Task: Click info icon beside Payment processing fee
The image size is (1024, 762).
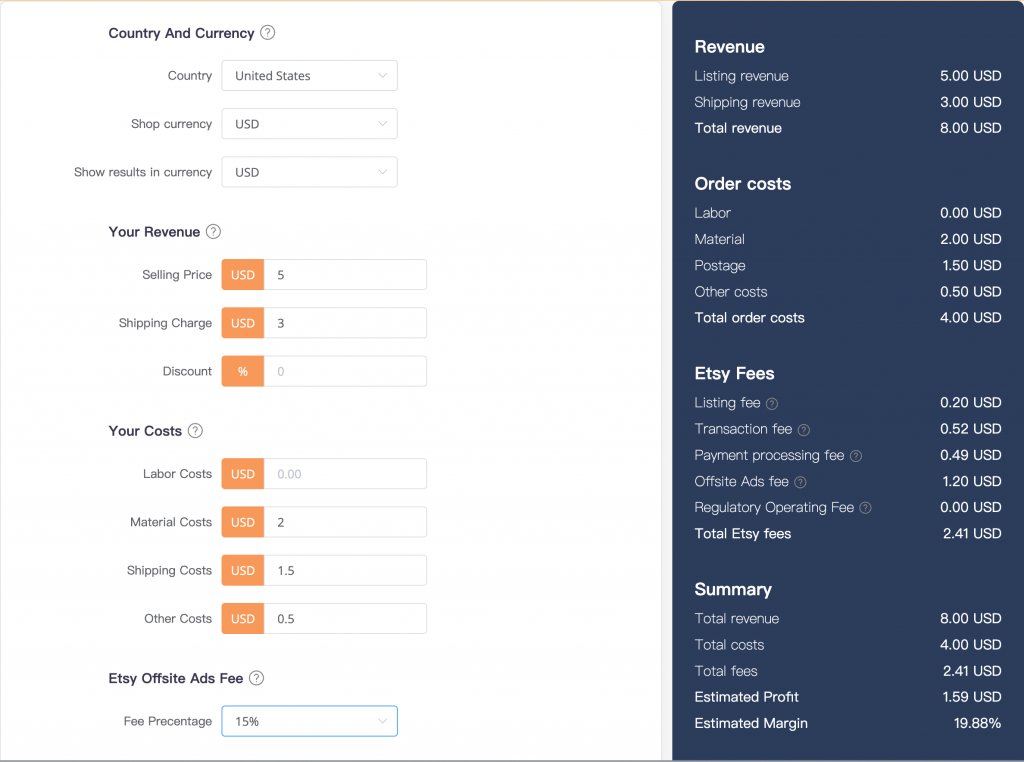Action: [856, 456]
